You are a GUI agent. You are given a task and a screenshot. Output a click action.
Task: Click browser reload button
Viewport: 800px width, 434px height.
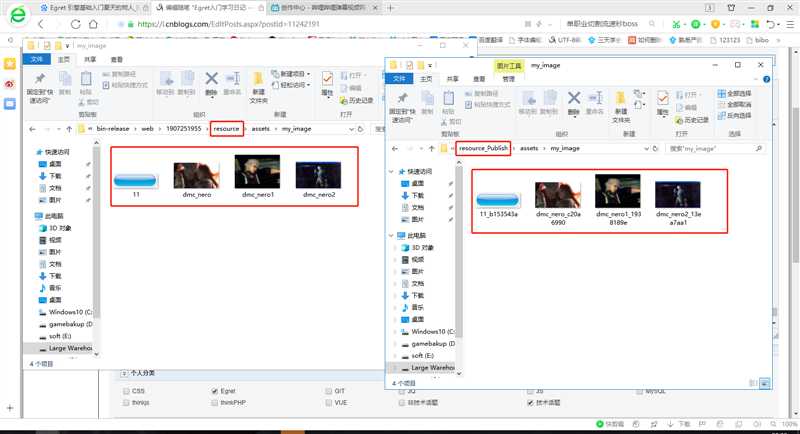[76, 24]
